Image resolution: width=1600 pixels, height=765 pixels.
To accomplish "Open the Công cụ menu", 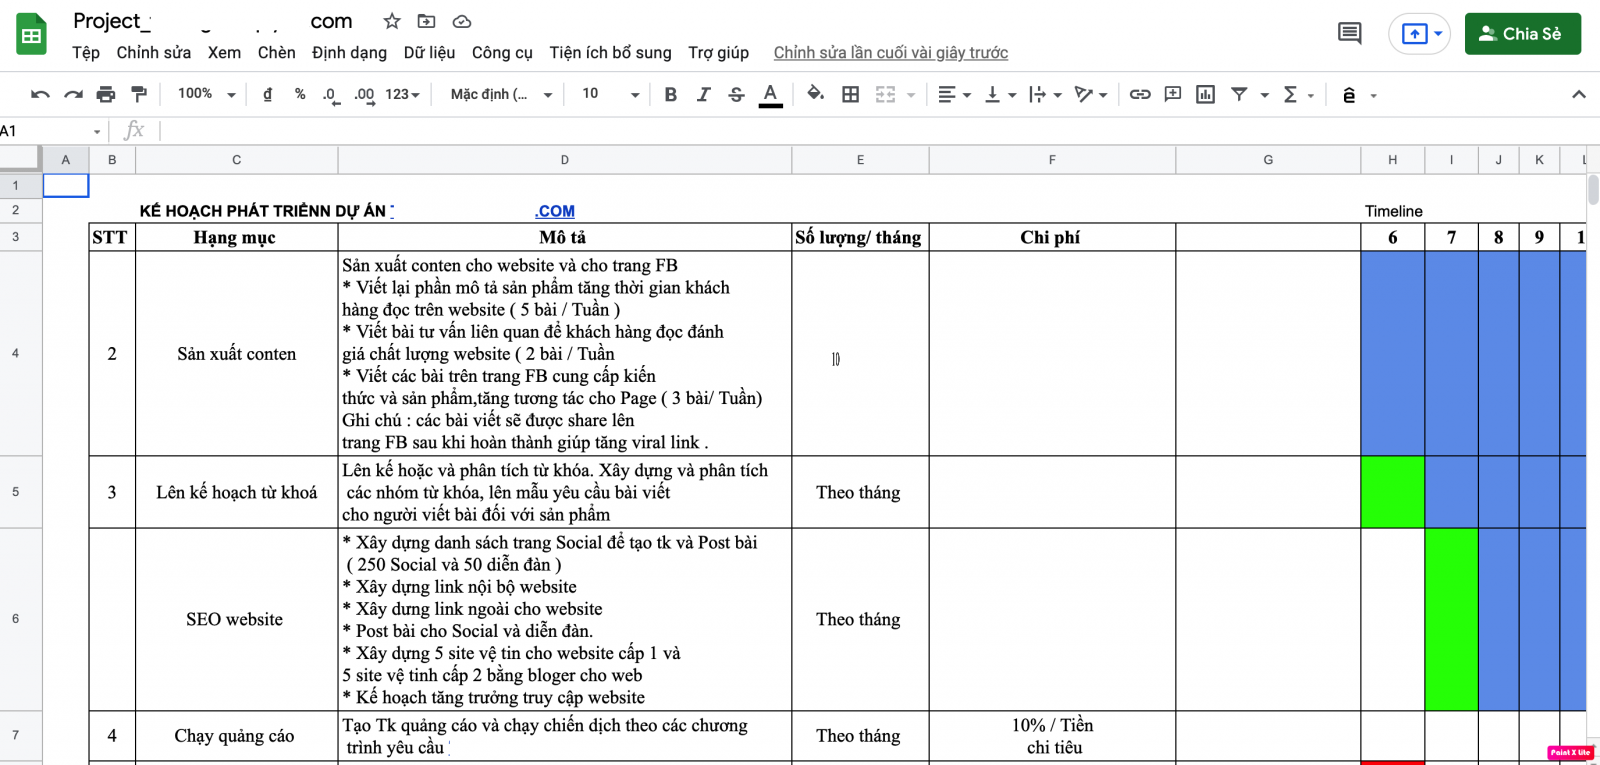I will 502,52.
